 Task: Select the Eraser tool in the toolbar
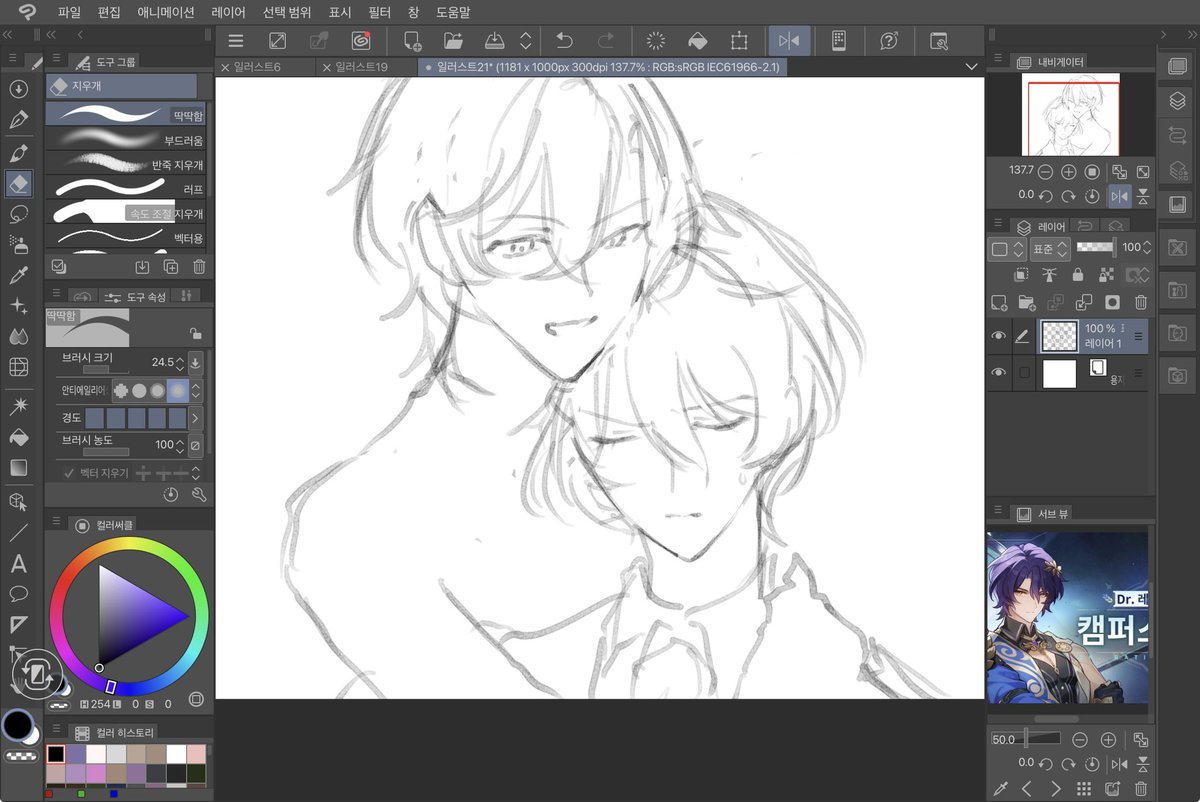[x=18, y=184]
